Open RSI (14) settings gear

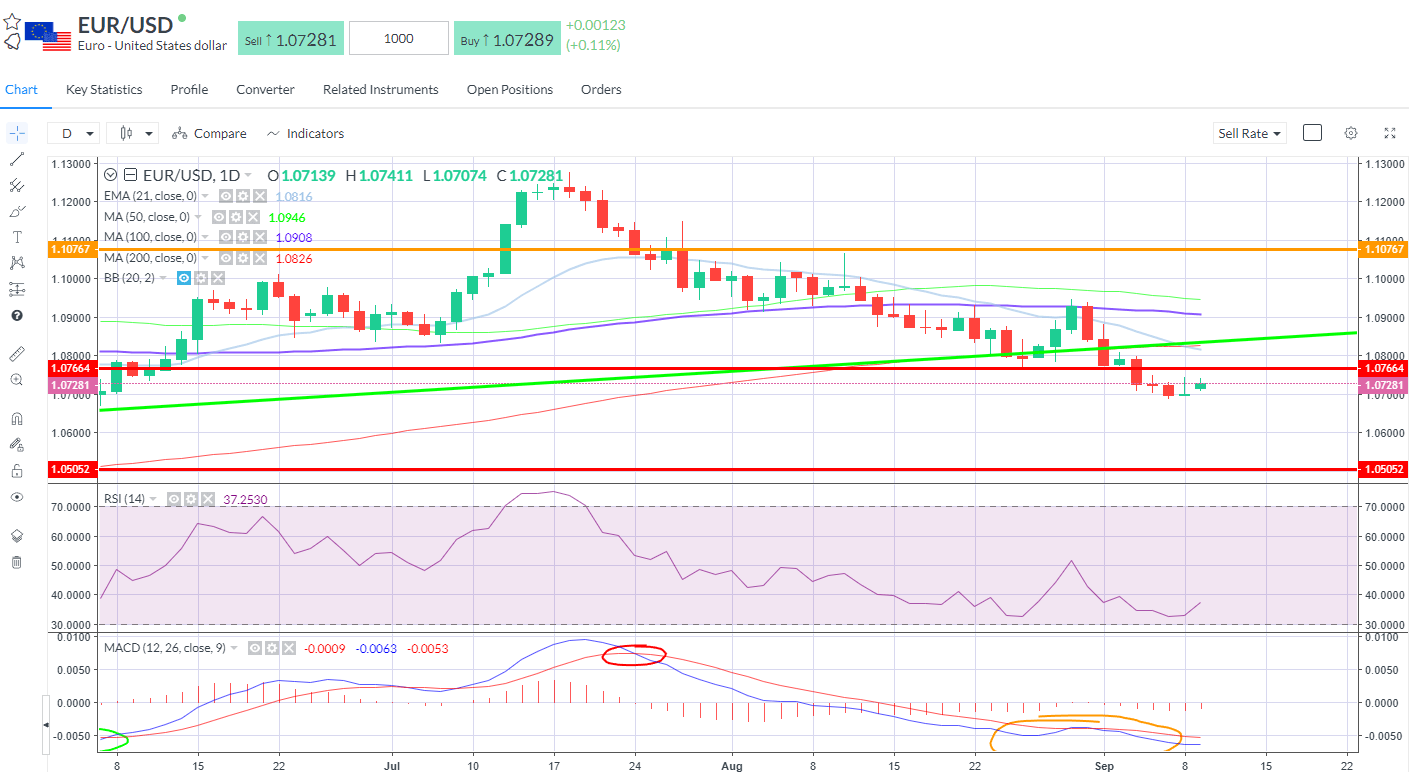[x=190, y=499]
